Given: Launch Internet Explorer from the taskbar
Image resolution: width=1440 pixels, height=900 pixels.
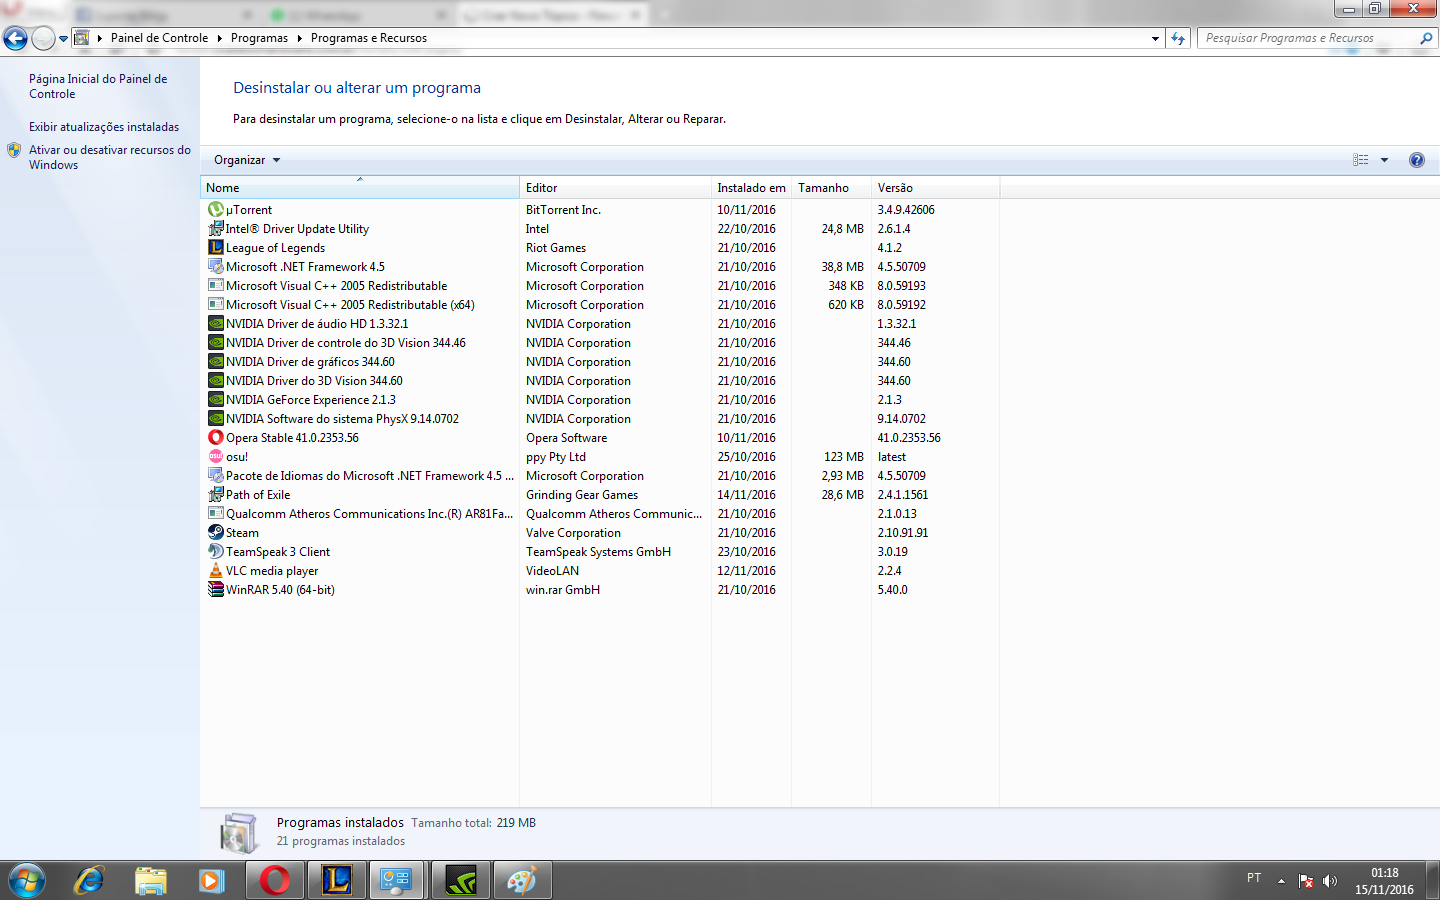Looking at the screenshot, I should click(90, 880).
